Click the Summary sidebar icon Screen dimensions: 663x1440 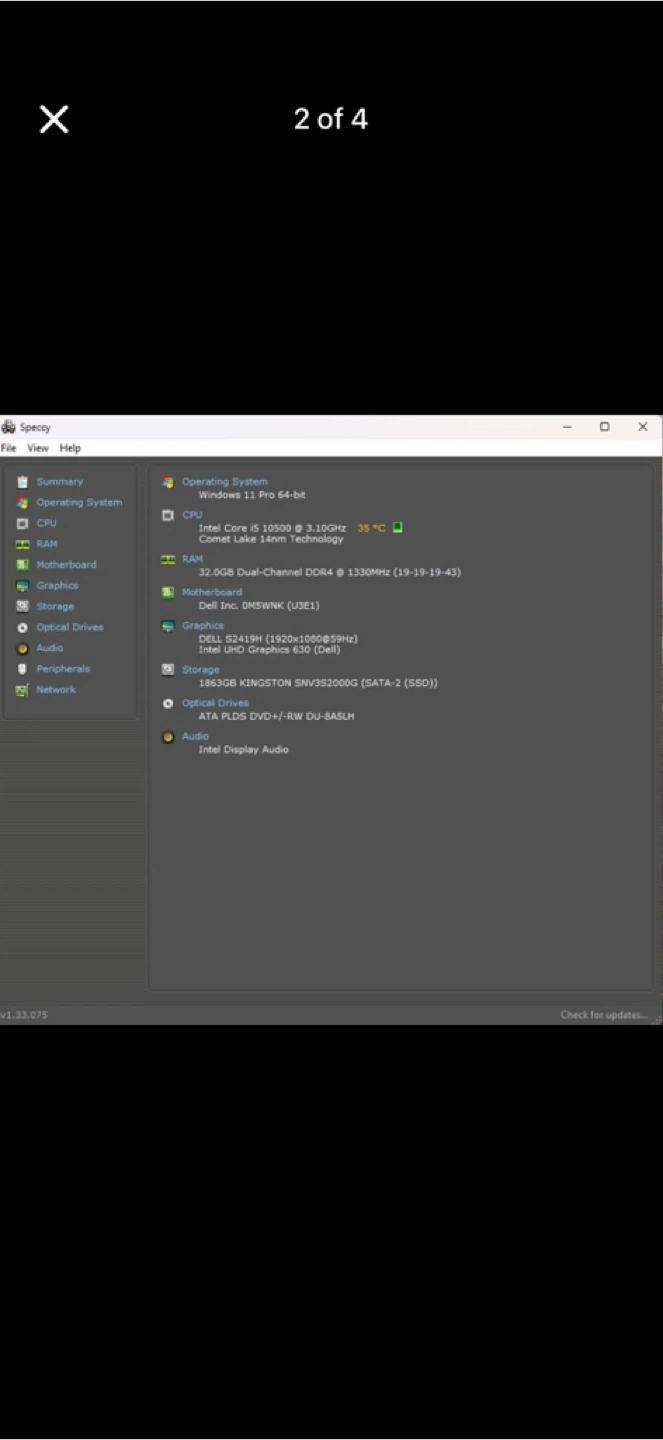[22, 482]
